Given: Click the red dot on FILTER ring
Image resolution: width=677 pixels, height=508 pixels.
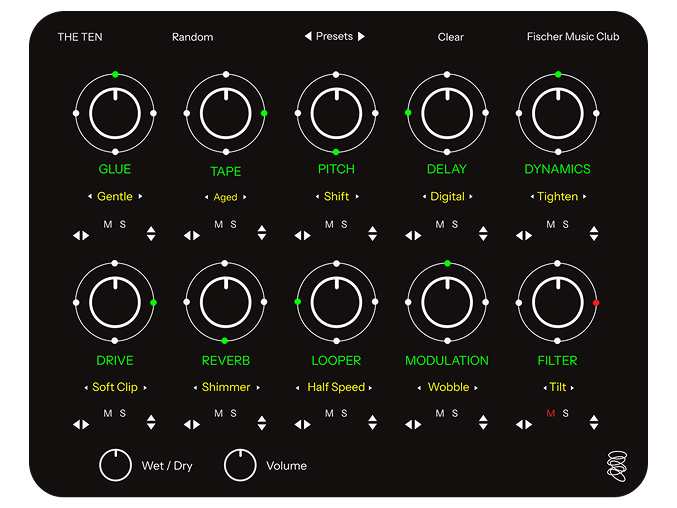Looking at the screenshot, I should pyautogui.click(x=596, y=303).
